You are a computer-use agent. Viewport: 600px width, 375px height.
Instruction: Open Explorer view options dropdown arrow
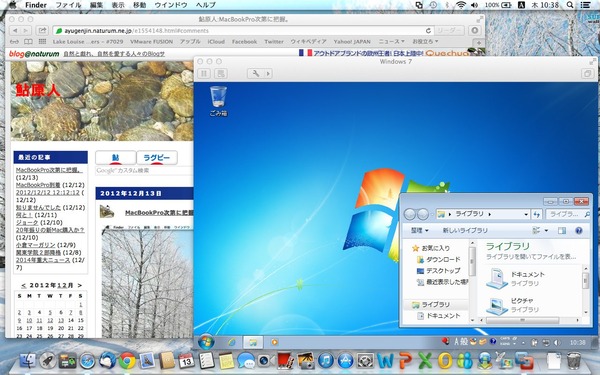point(546,230)
